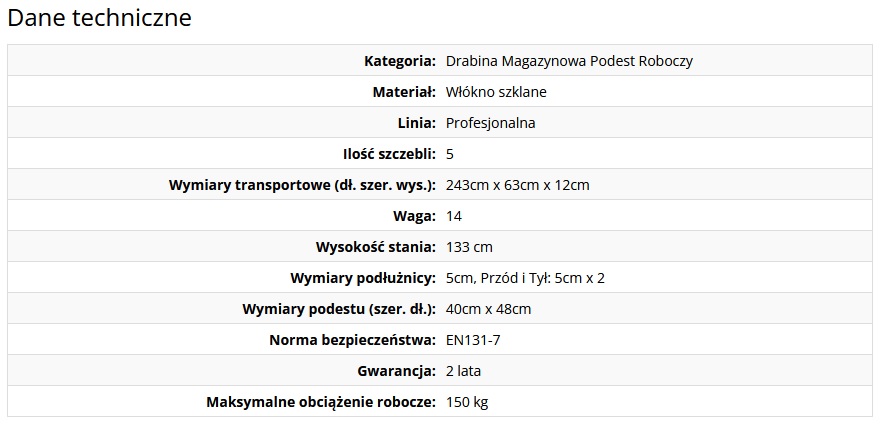The image size is (884, 427).
Task: Click the Profesjonalna value
Action: coord(490,123)
